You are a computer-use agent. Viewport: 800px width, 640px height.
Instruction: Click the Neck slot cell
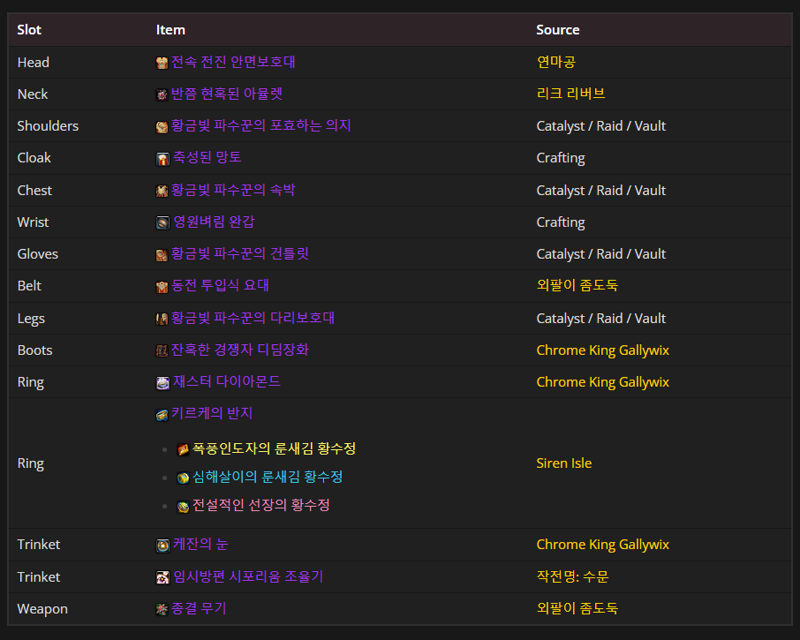(x=32, y=94)
